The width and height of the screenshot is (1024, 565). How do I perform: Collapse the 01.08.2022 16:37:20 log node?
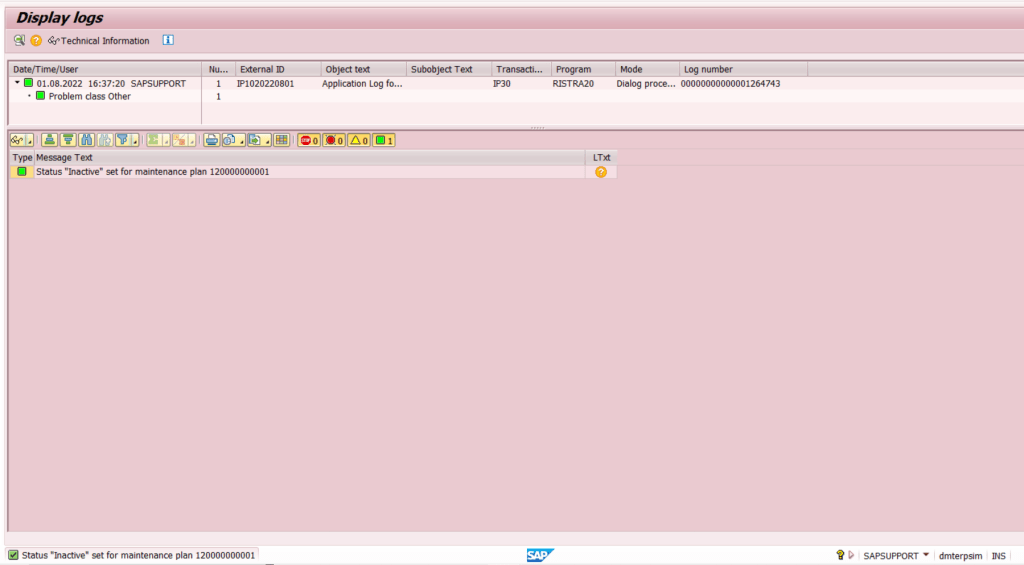tap(17, 83)
